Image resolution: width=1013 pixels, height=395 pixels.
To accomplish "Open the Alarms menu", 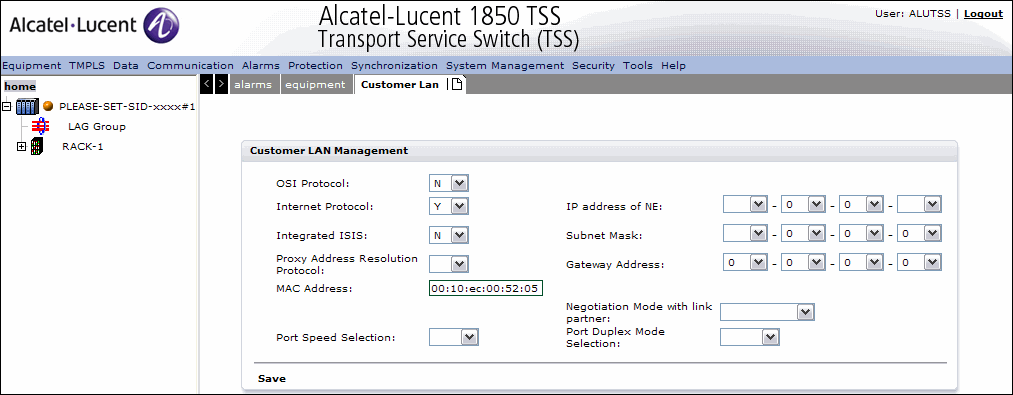I will coord(261,65).
